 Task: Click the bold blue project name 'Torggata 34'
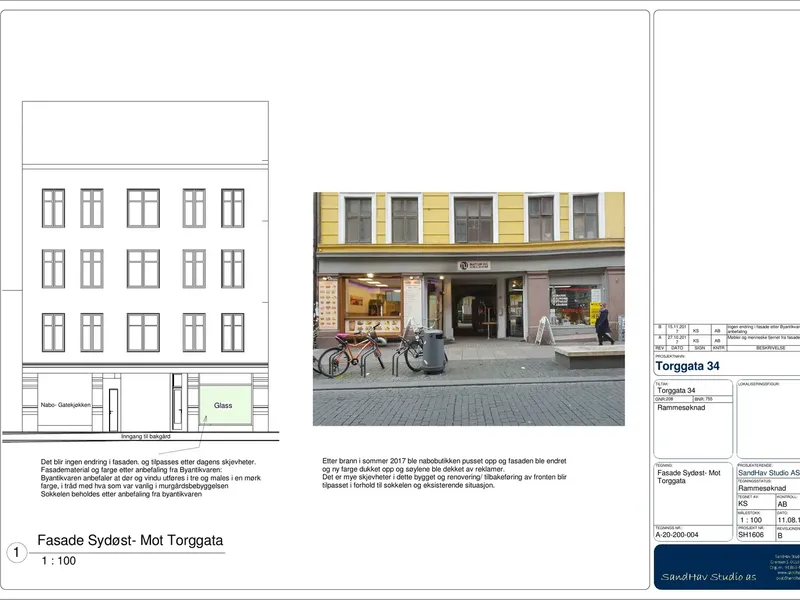(x=687, y=366)
